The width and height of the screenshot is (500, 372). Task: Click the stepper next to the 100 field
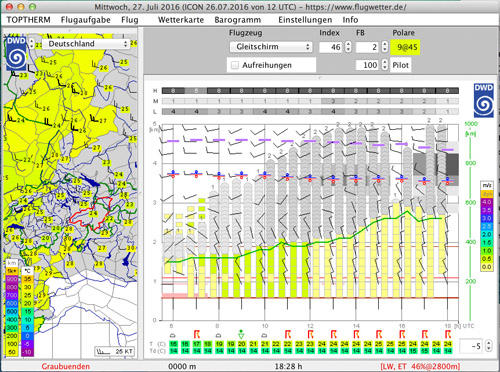pyautogui.click(x=385, y=64)
